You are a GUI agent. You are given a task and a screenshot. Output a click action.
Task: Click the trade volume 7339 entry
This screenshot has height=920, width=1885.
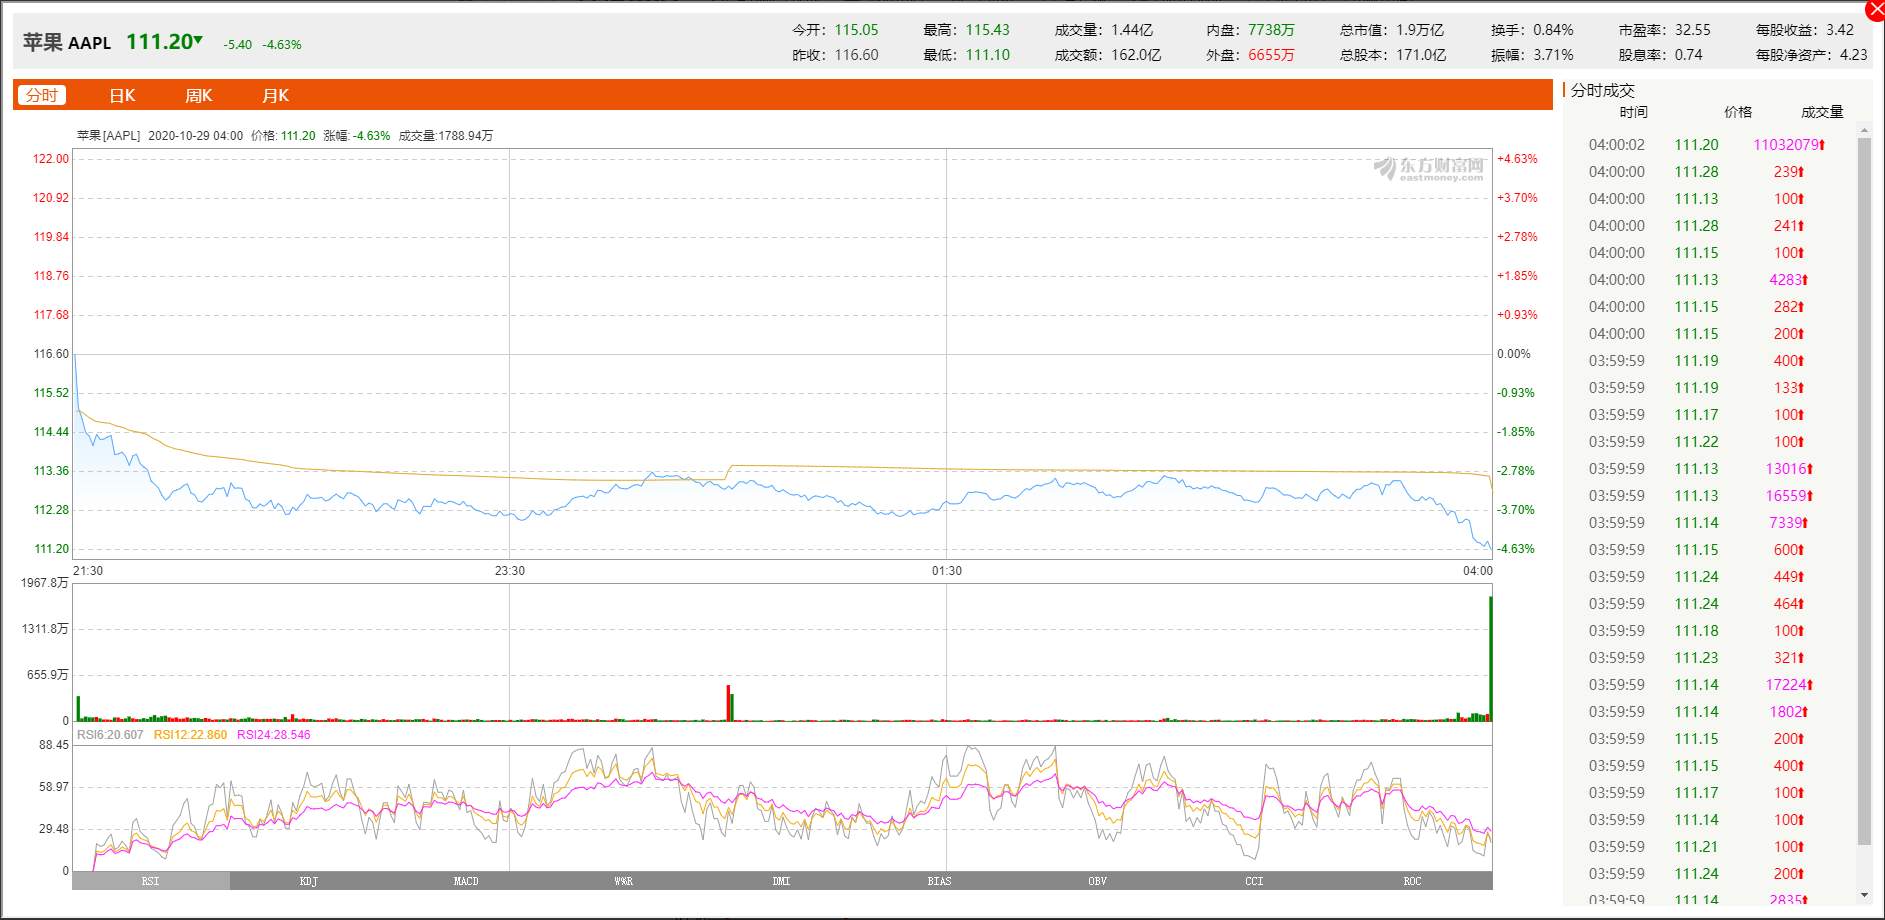pos(1787,523)
